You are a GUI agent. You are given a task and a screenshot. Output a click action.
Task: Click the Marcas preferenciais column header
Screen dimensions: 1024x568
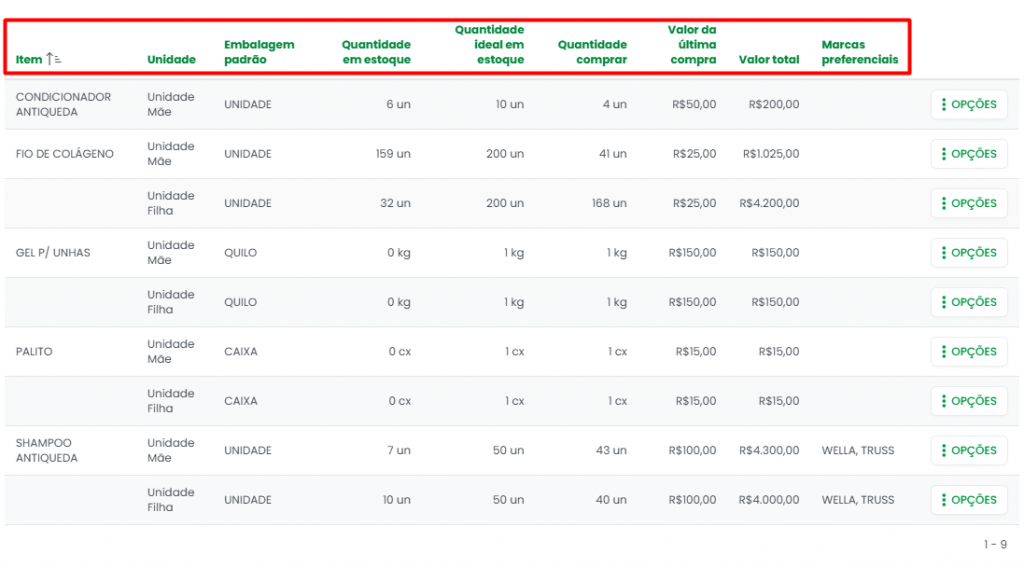[x=859, y=52]
